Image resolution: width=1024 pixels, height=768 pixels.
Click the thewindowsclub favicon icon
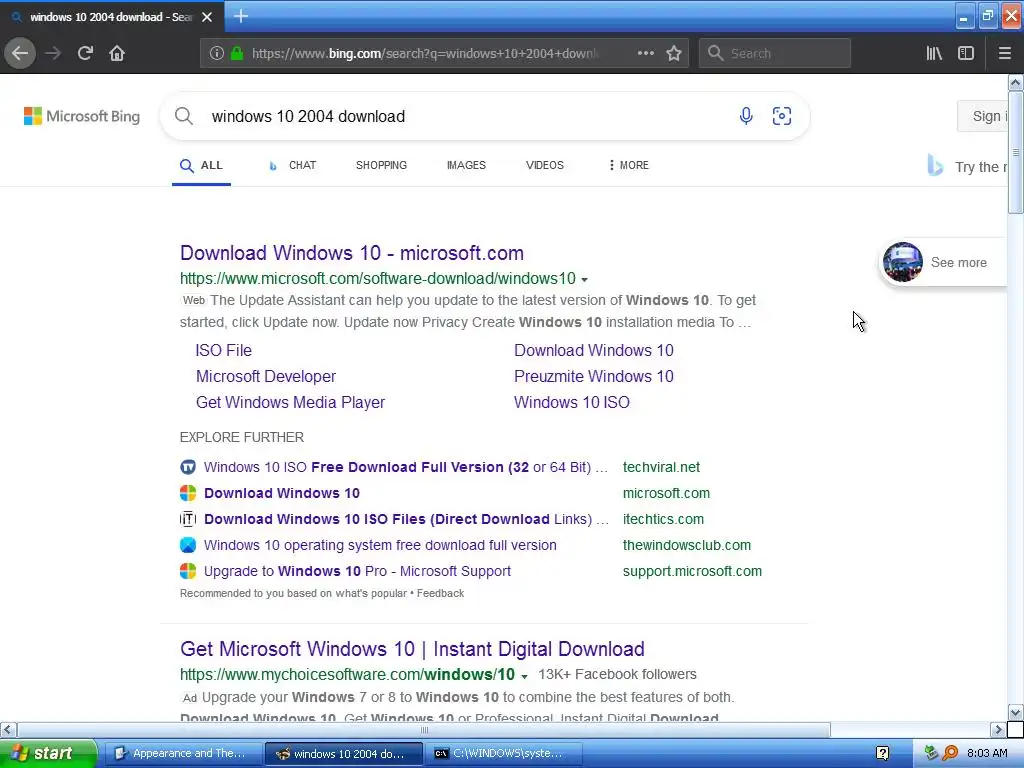[188, 545]
